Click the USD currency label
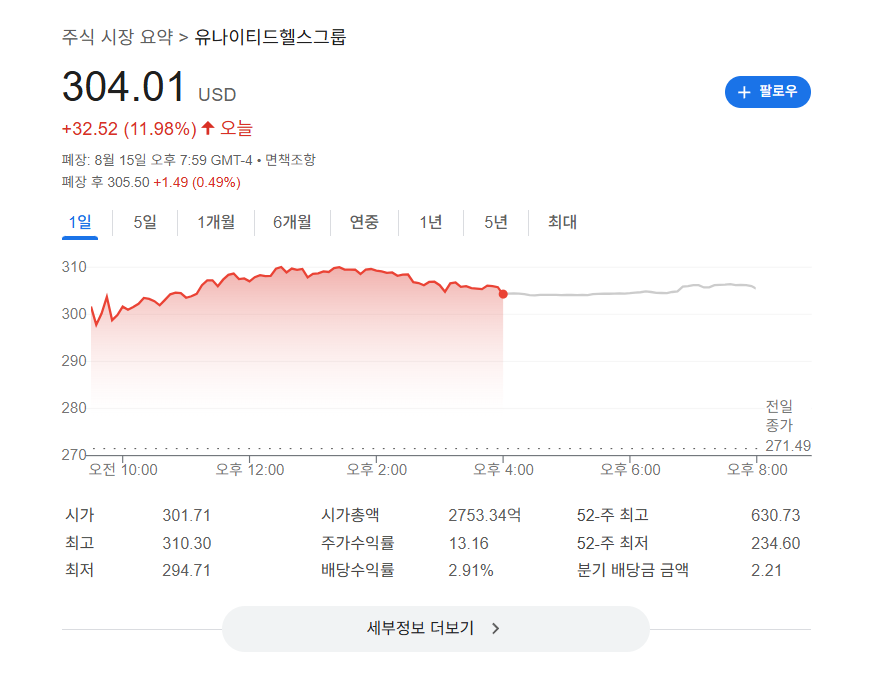The width and height of the screenshot is (870, 677). pos(217,95)
